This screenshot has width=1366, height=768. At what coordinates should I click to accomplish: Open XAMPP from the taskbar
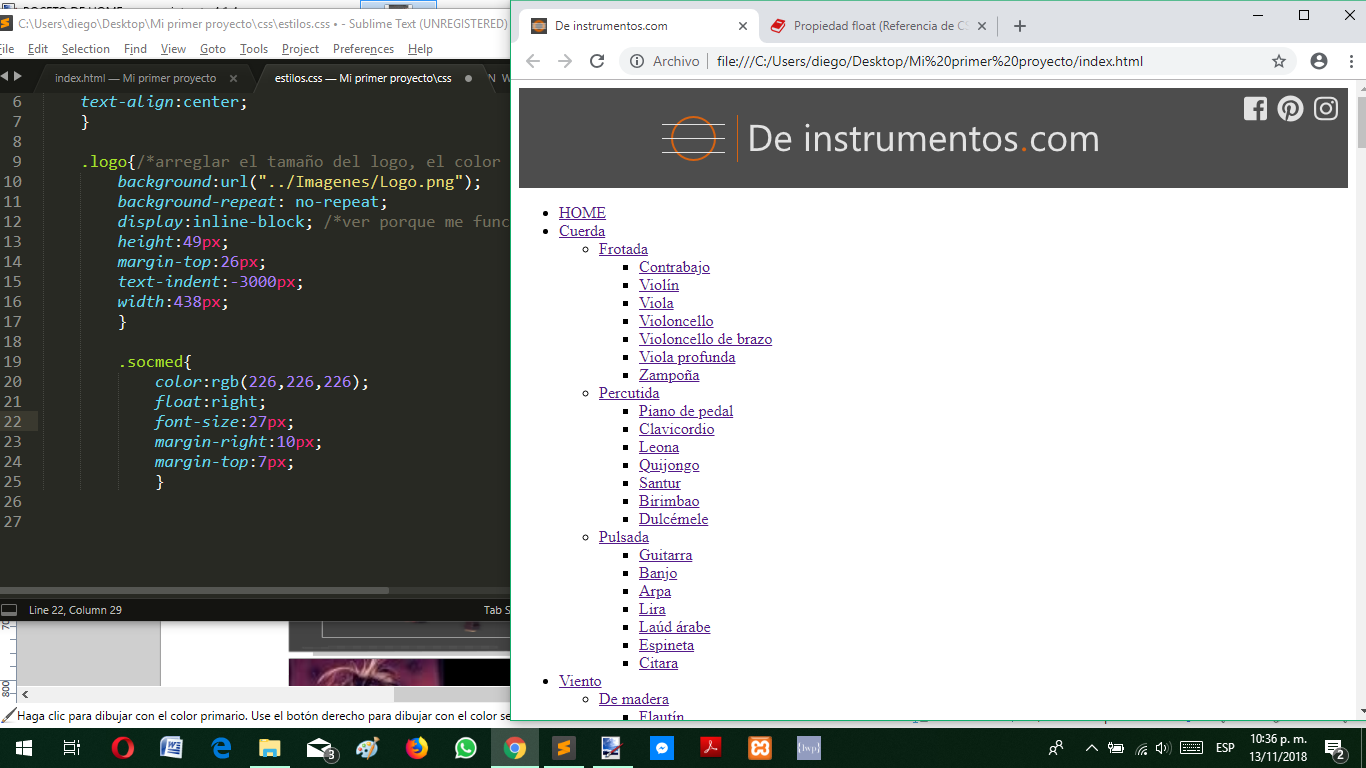pos(760,748)
